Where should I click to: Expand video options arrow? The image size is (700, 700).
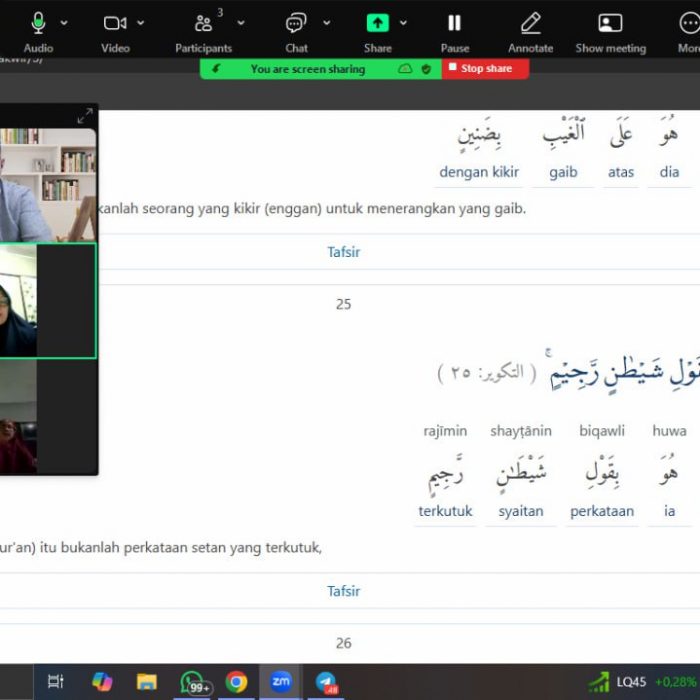click(x=141, y=23)
